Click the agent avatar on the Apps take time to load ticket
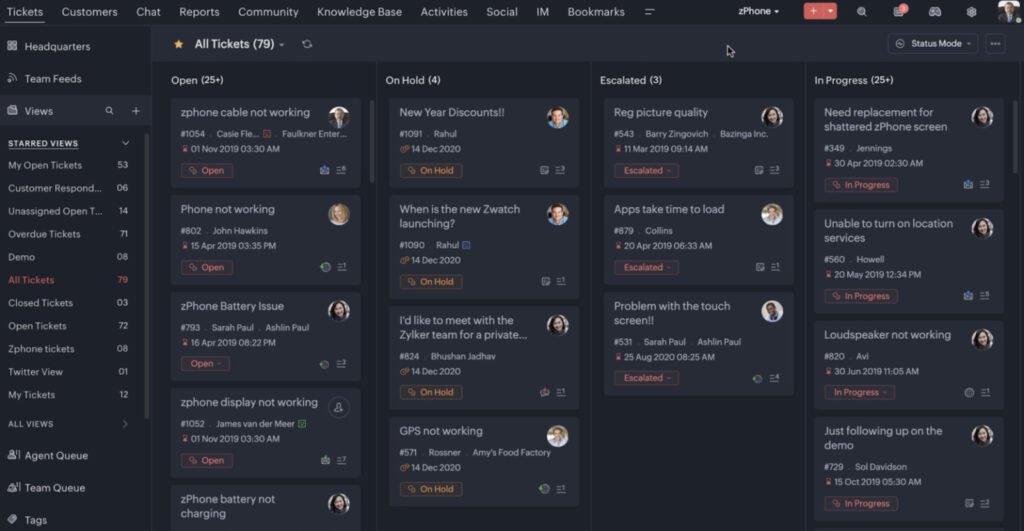Screen dimensions: 1024x531 [x=772, y=214]
